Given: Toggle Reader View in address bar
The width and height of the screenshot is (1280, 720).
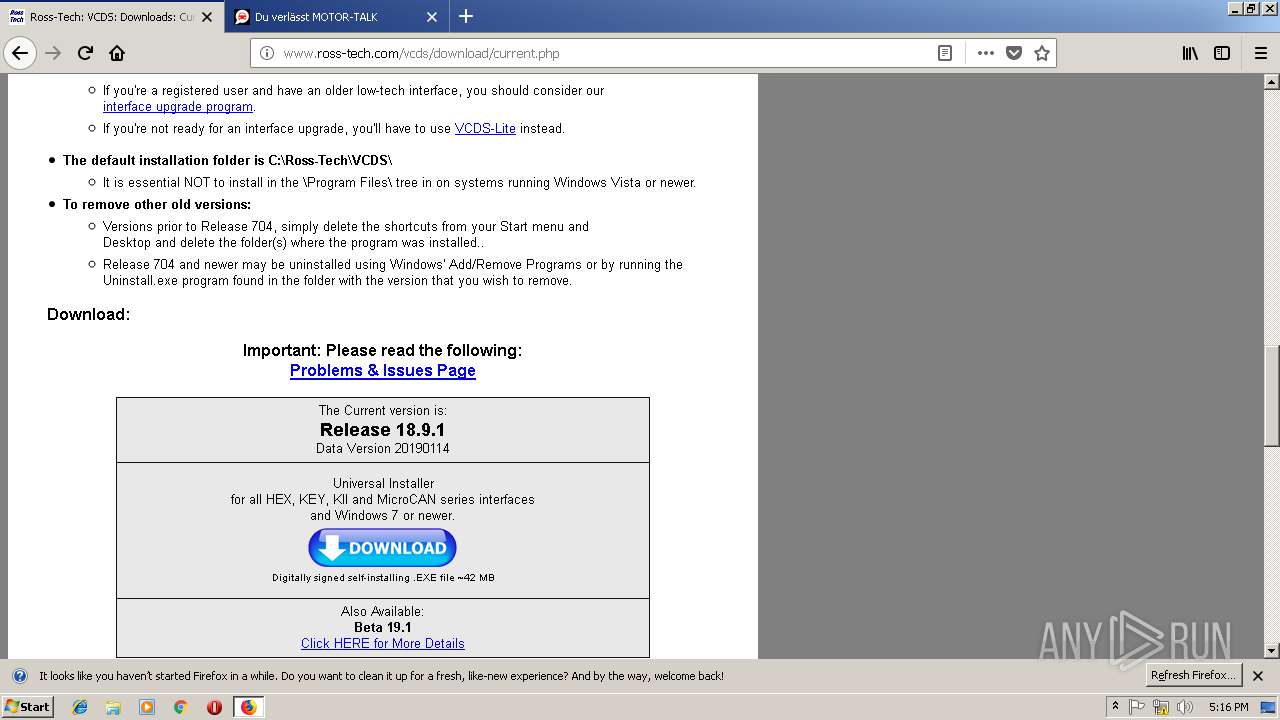Looking at the screenshot, I should (944, 53).
